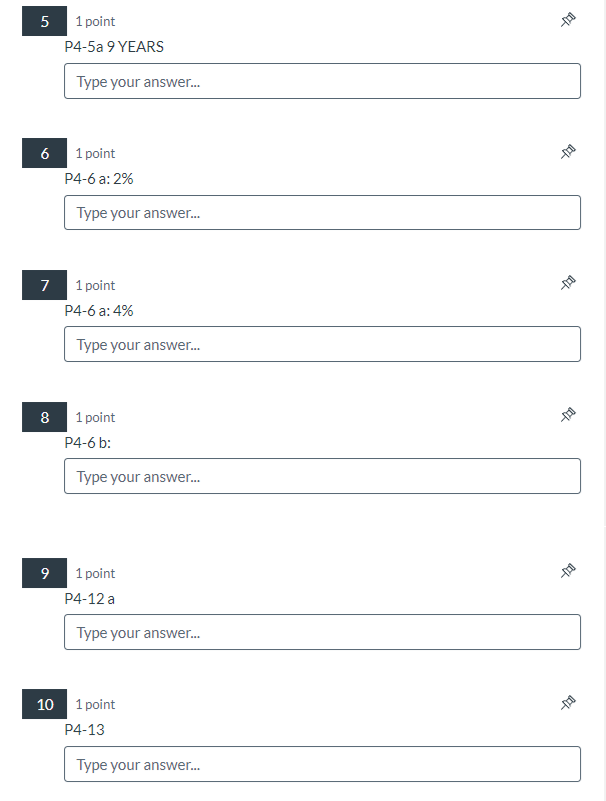This screenshot has height=801, width=606.
Task: Click the pin icon next to question 8
Action: (568, 415)
